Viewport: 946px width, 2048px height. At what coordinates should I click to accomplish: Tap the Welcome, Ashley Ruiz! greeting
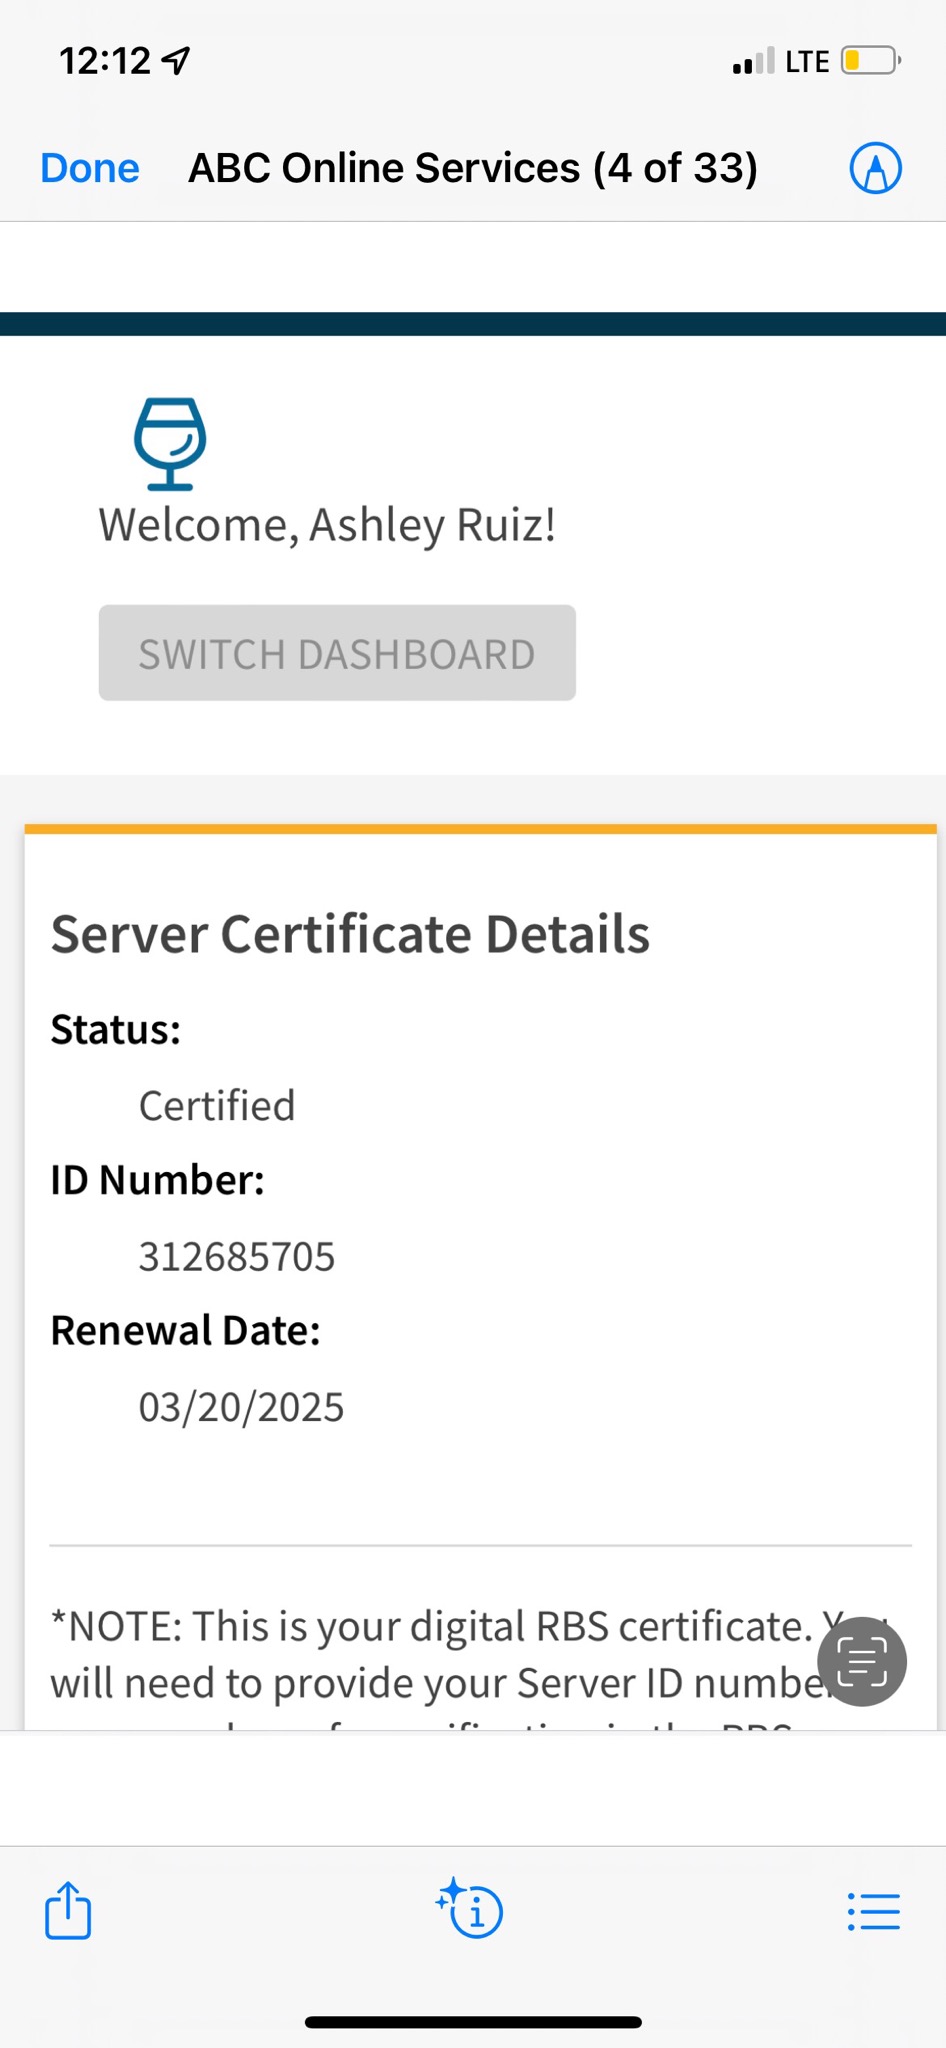(x=327, y=525)
